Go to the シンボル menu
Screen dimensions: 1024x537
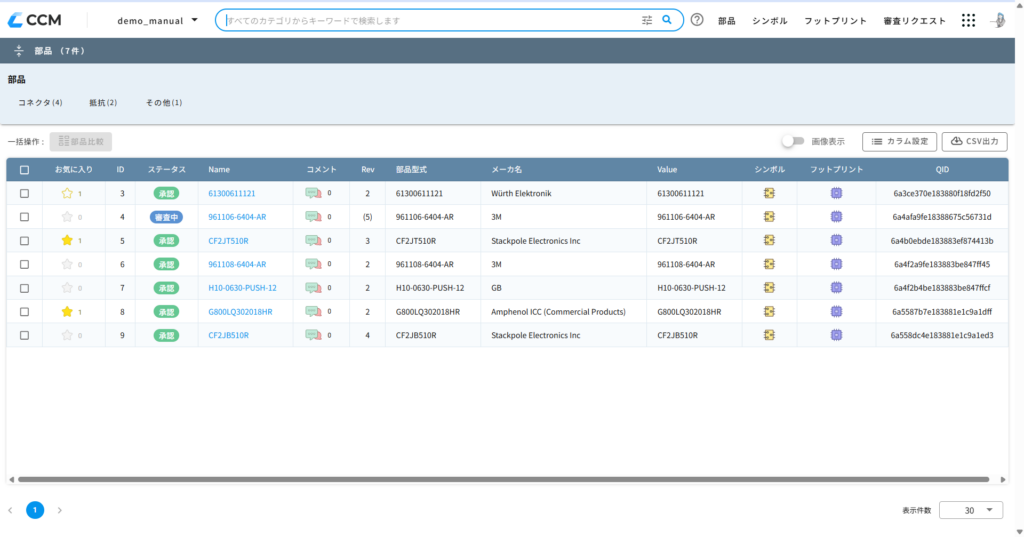point(769,21)
